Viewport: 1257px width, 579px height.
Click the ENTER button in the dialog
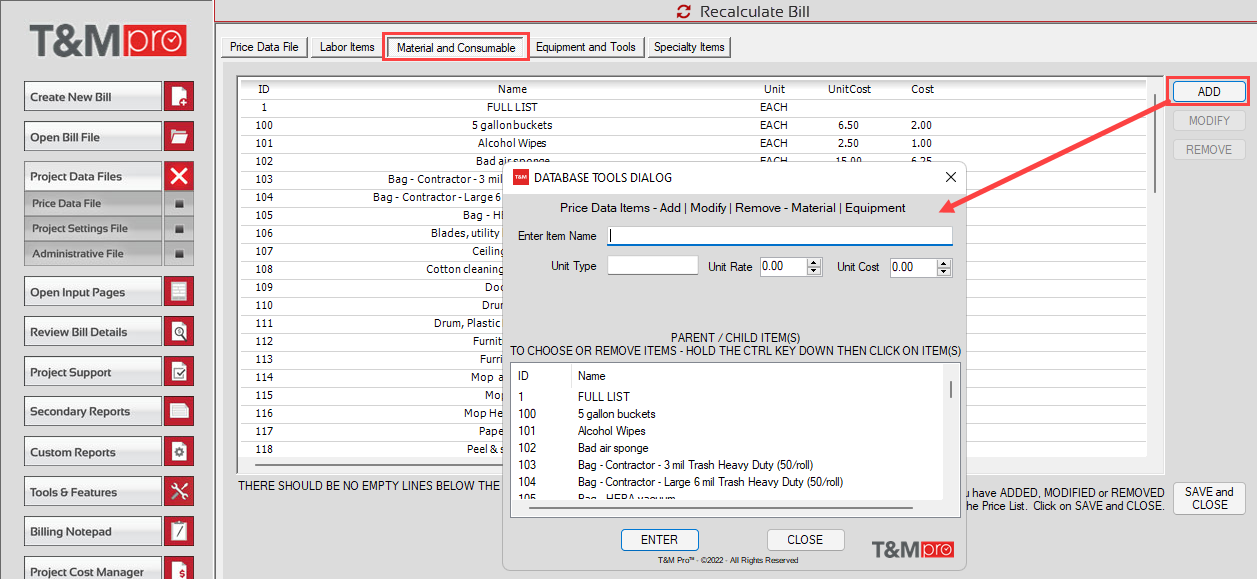coord(659,540)
